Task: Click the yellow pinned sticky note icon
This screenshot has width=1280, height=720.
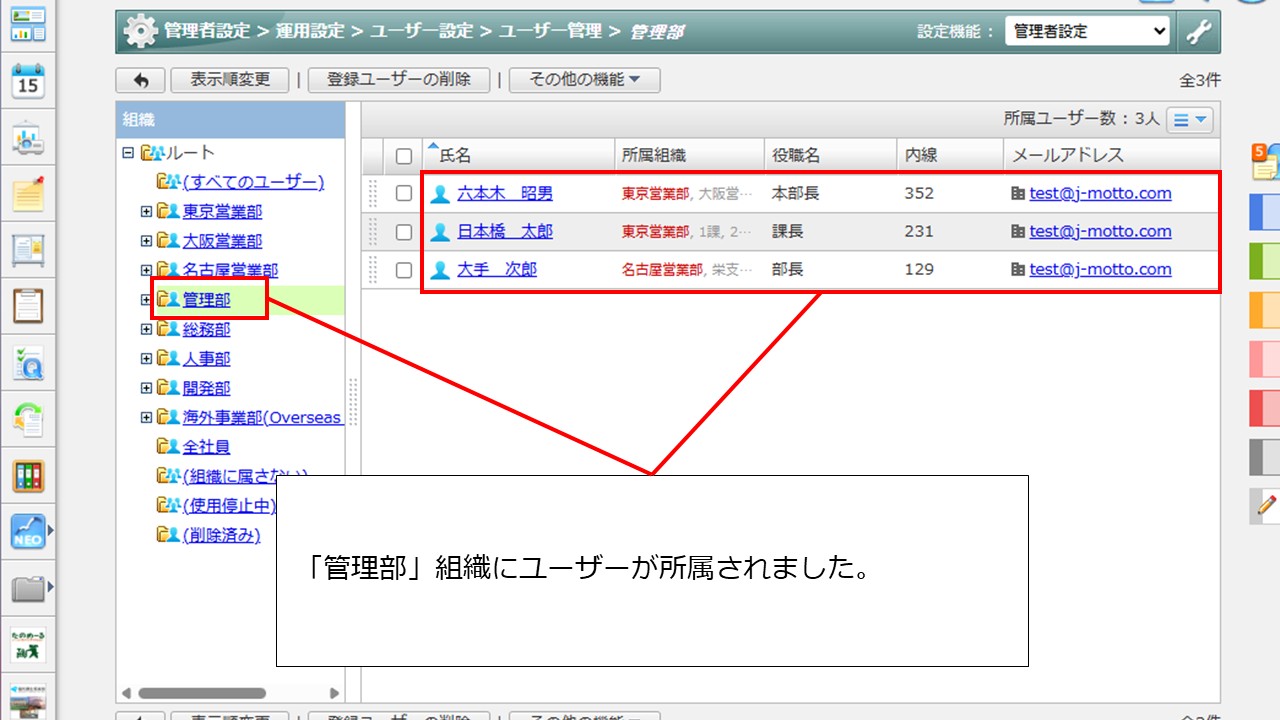Action: [x=28, y=192]
